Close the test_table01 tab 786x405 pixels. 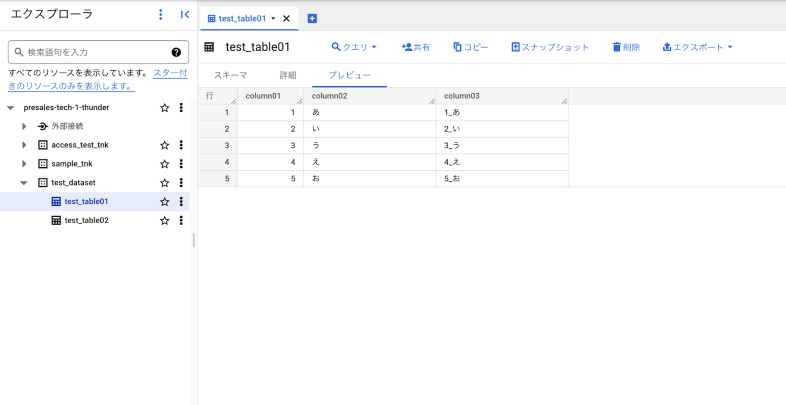[x=287, y=18]
